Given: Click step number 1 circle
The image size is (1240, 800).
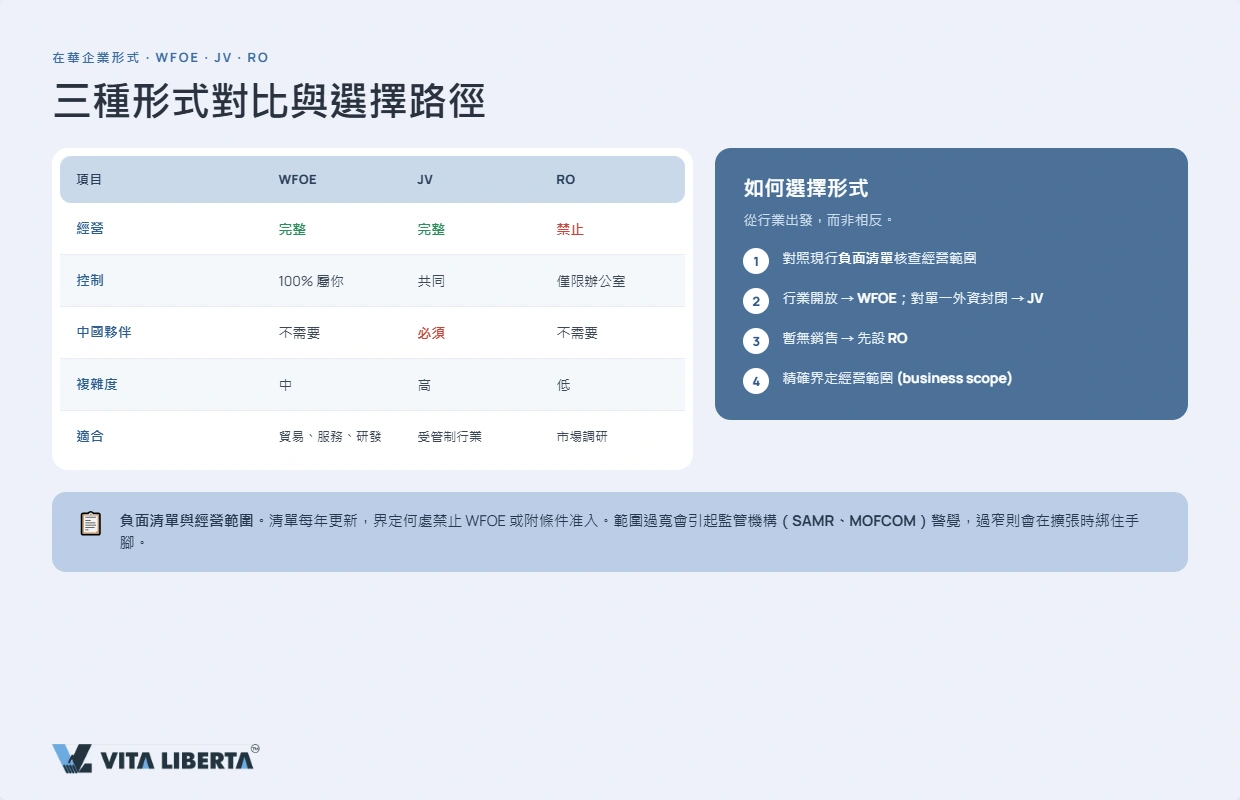Looking at the screenshot, I should click(756, 261).
